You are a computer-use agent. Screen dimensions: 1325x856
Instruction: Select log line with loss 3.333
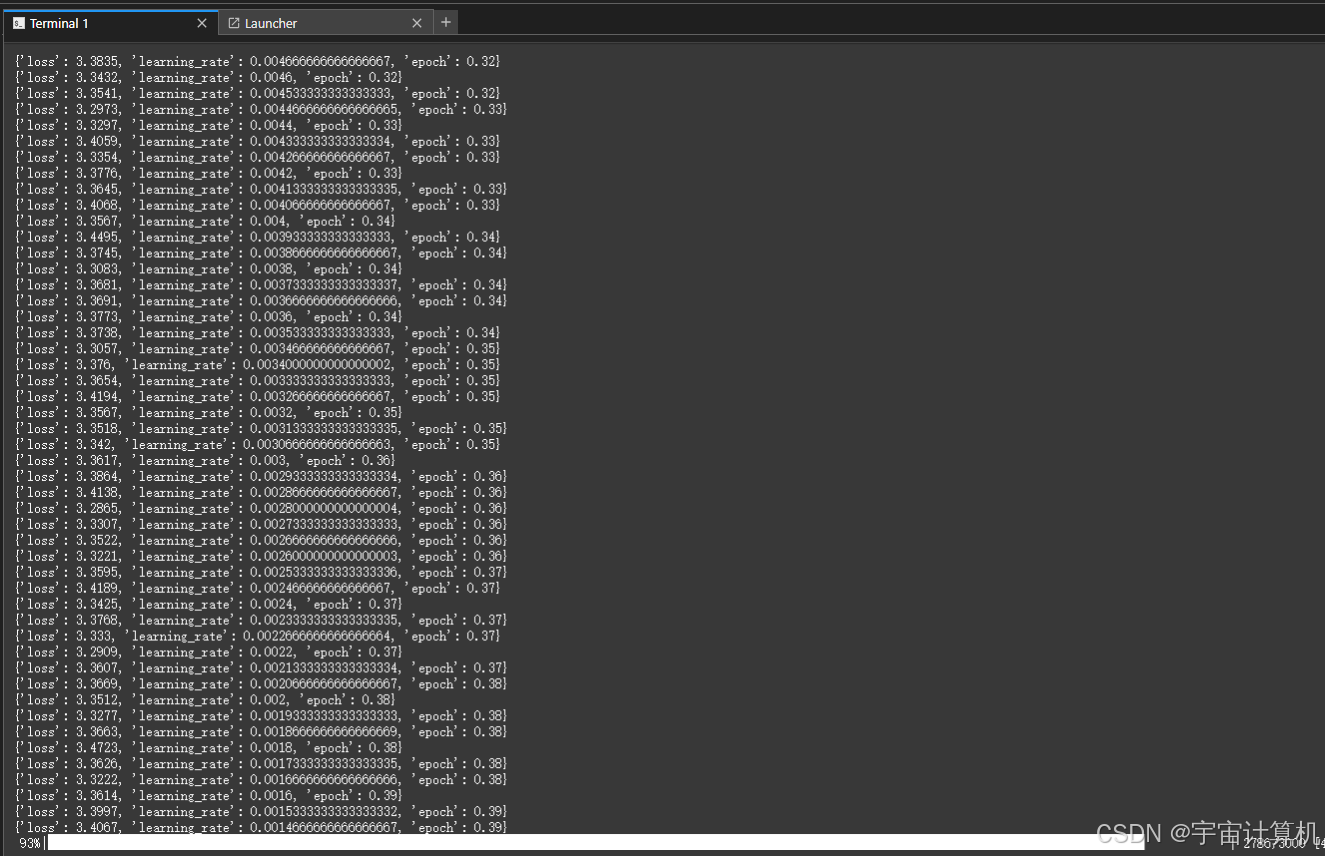(258, 637)
